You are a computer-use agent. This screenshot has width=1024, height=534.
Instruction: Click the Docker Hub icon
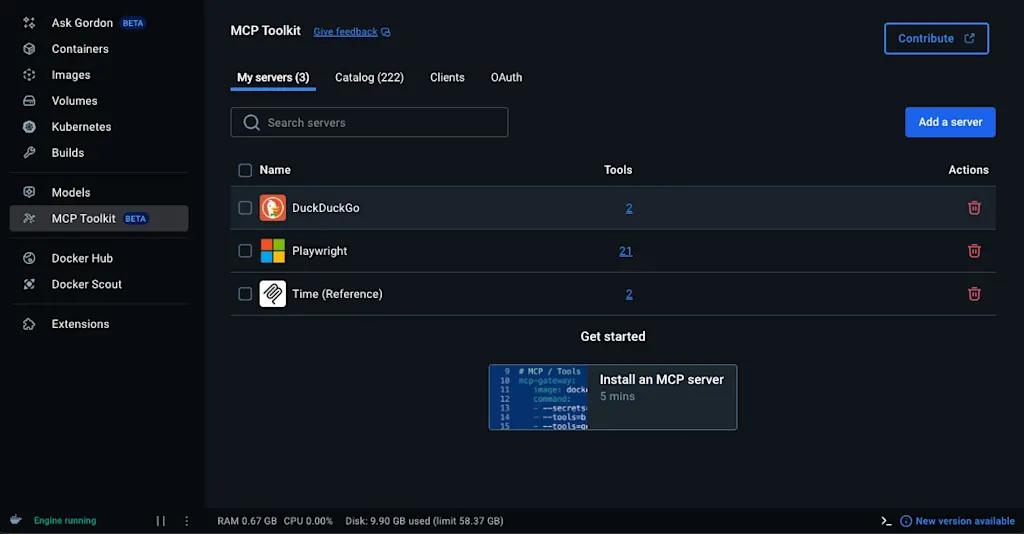tap(29, 258)
